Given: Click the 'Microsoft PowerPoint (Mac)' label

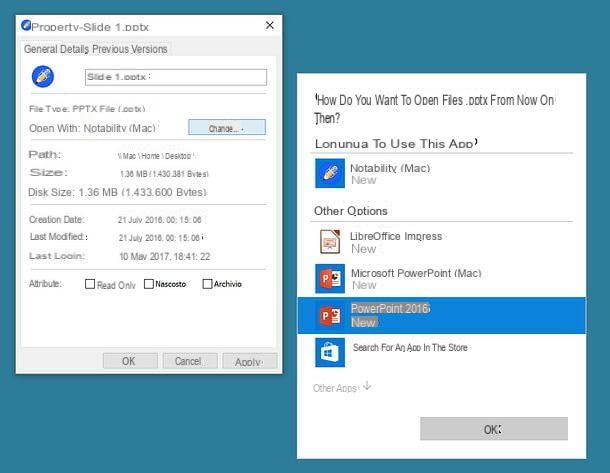Looking at the screenshot, I should [416, 273].
